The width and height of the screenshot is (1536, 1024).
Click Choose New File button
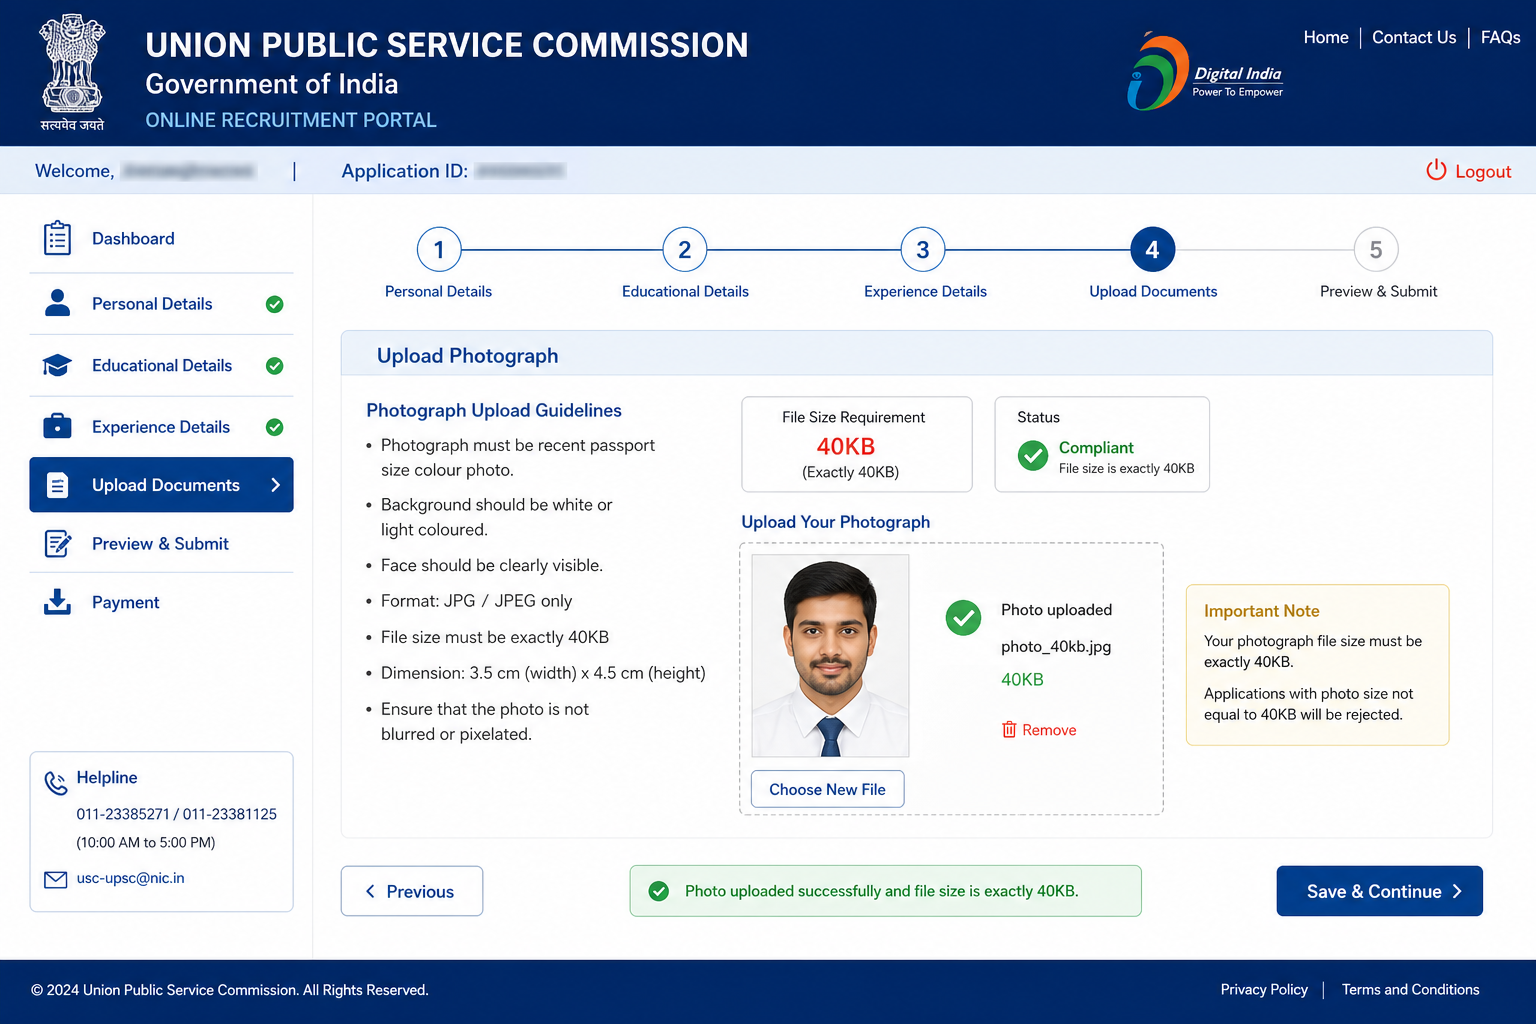827,789
